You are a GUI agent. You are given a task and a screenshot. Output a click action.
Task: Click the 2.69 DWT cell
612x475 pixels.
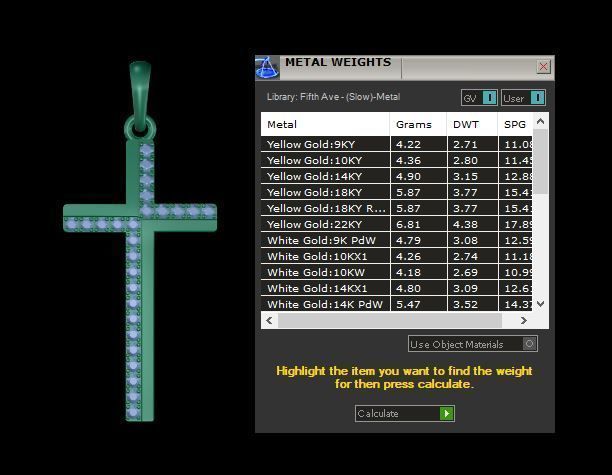[x=472, y=272]
